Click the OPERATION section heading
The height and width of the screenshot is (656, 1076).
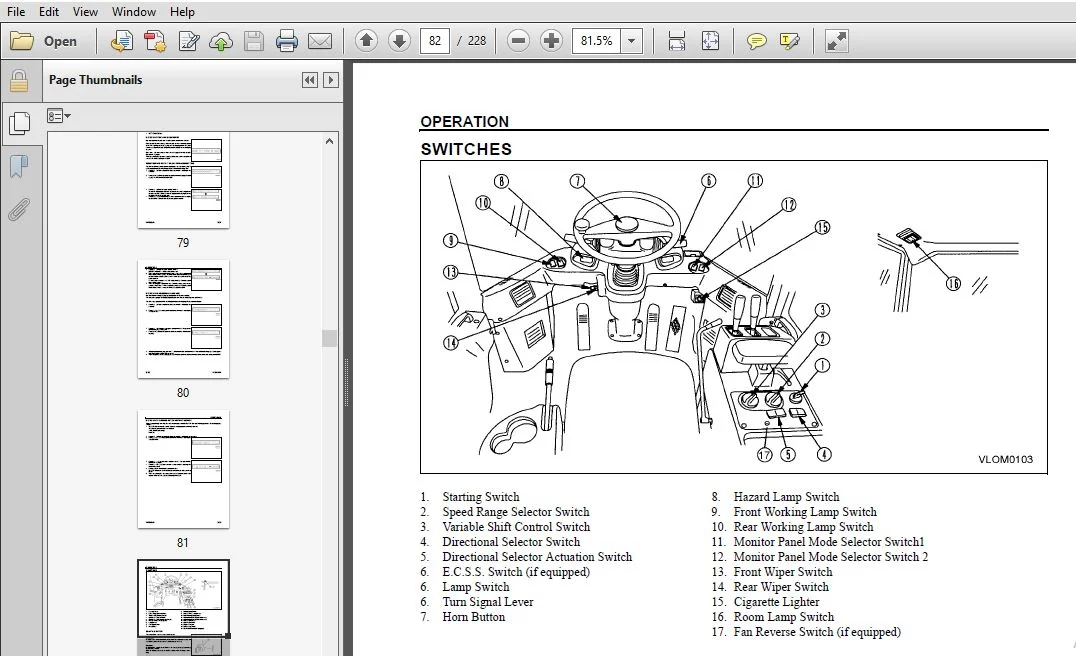click(x=465, y=121)
